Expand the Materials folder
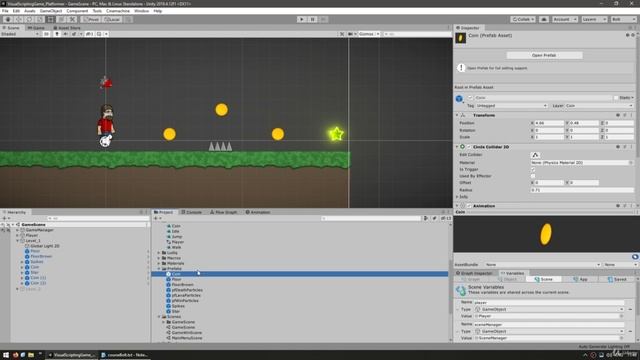Viewport: 640px width, 360px height. 159,264
